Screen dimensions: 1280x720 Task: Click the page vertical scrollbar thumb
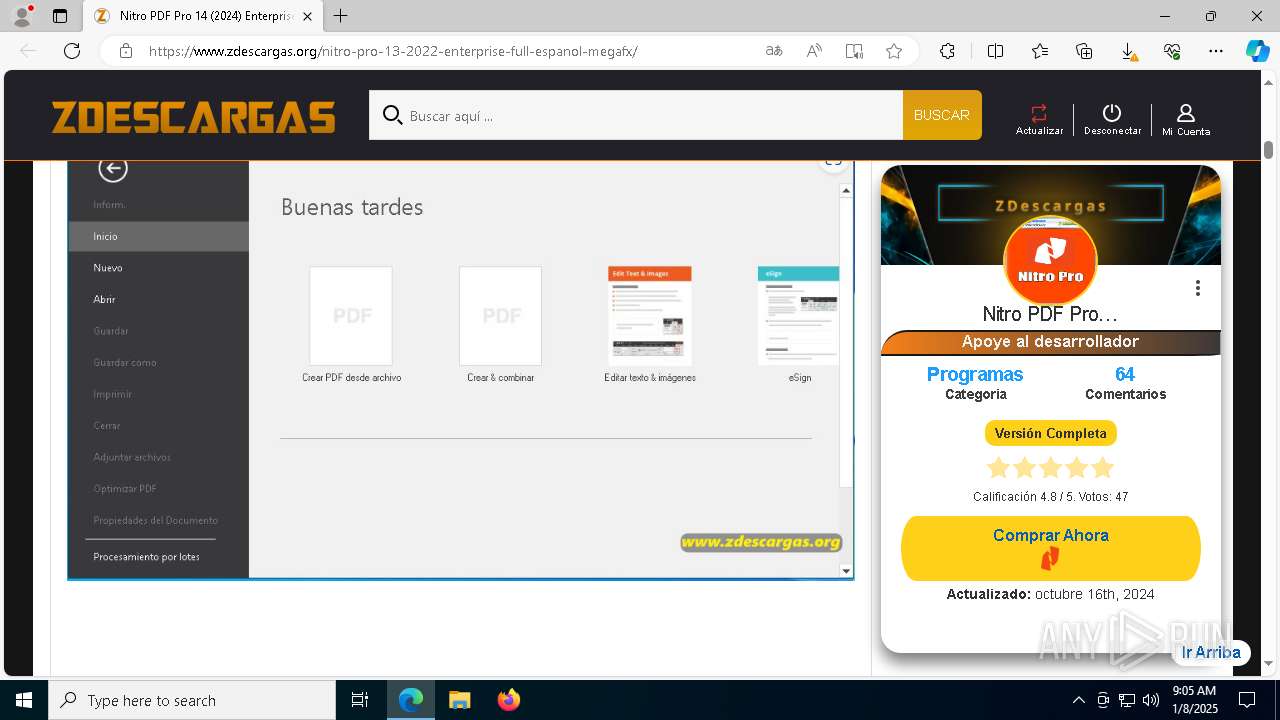1268,149
